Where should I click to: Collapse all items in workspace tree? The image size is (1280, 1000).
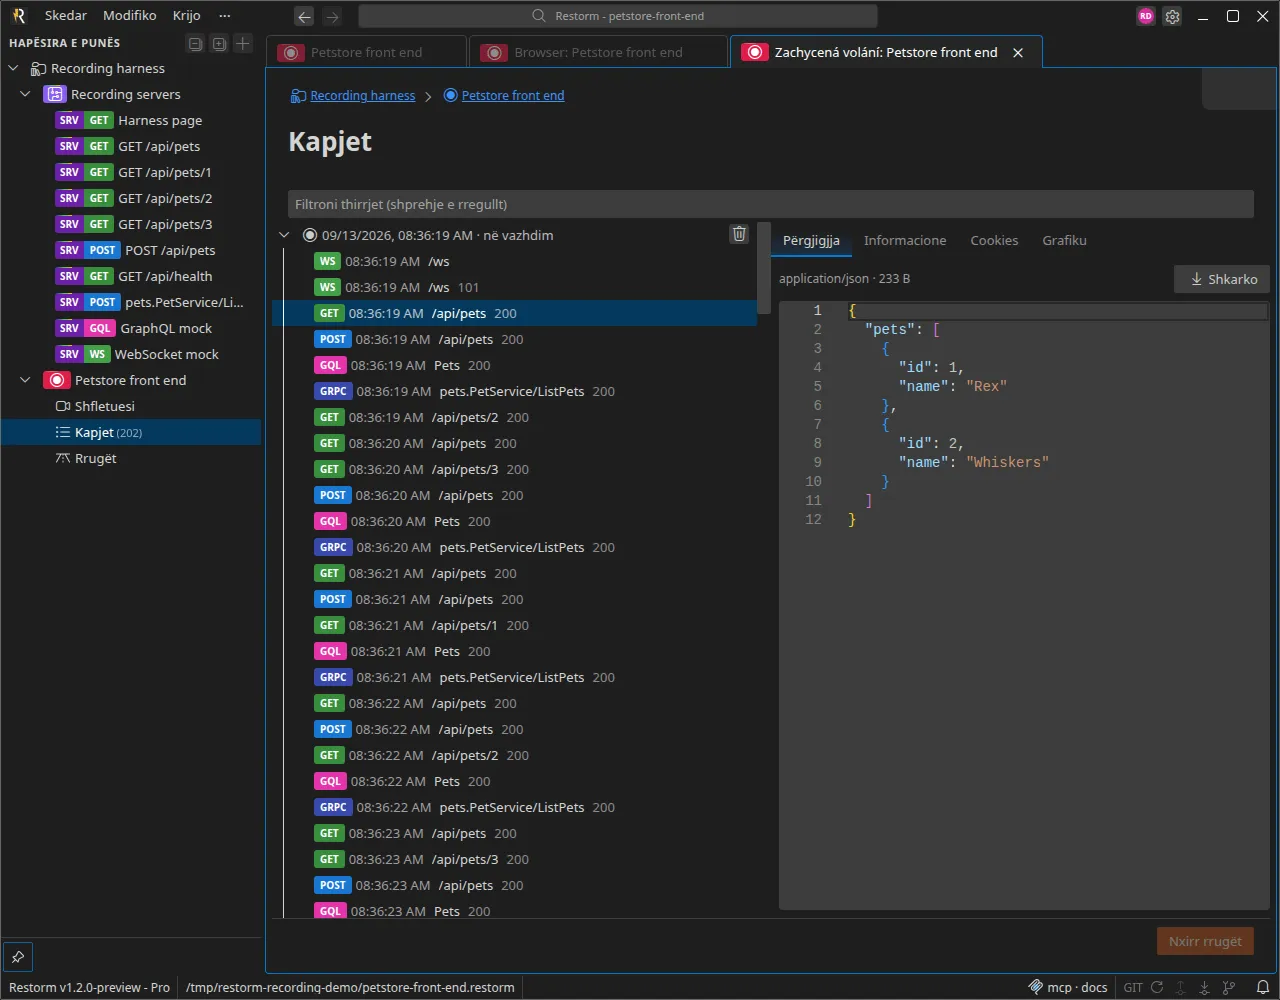(196, 43)
